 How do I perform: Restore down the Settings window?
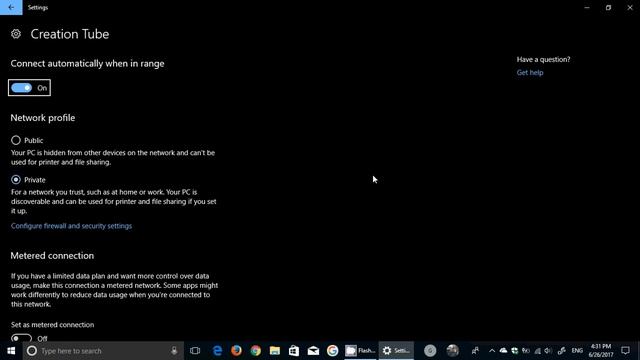click(x=608, y=7)
